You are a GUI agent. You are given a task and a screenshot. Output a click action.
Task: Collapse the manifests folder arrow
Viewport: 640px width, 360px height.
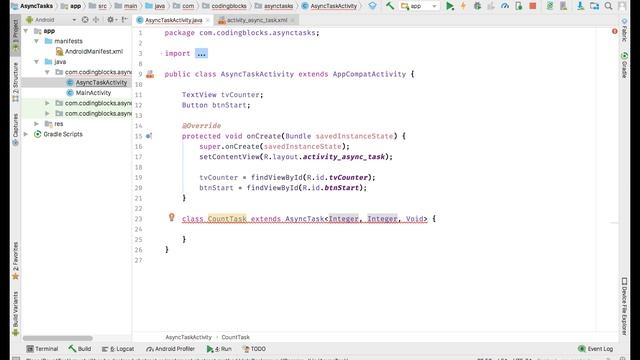(36, 41)
